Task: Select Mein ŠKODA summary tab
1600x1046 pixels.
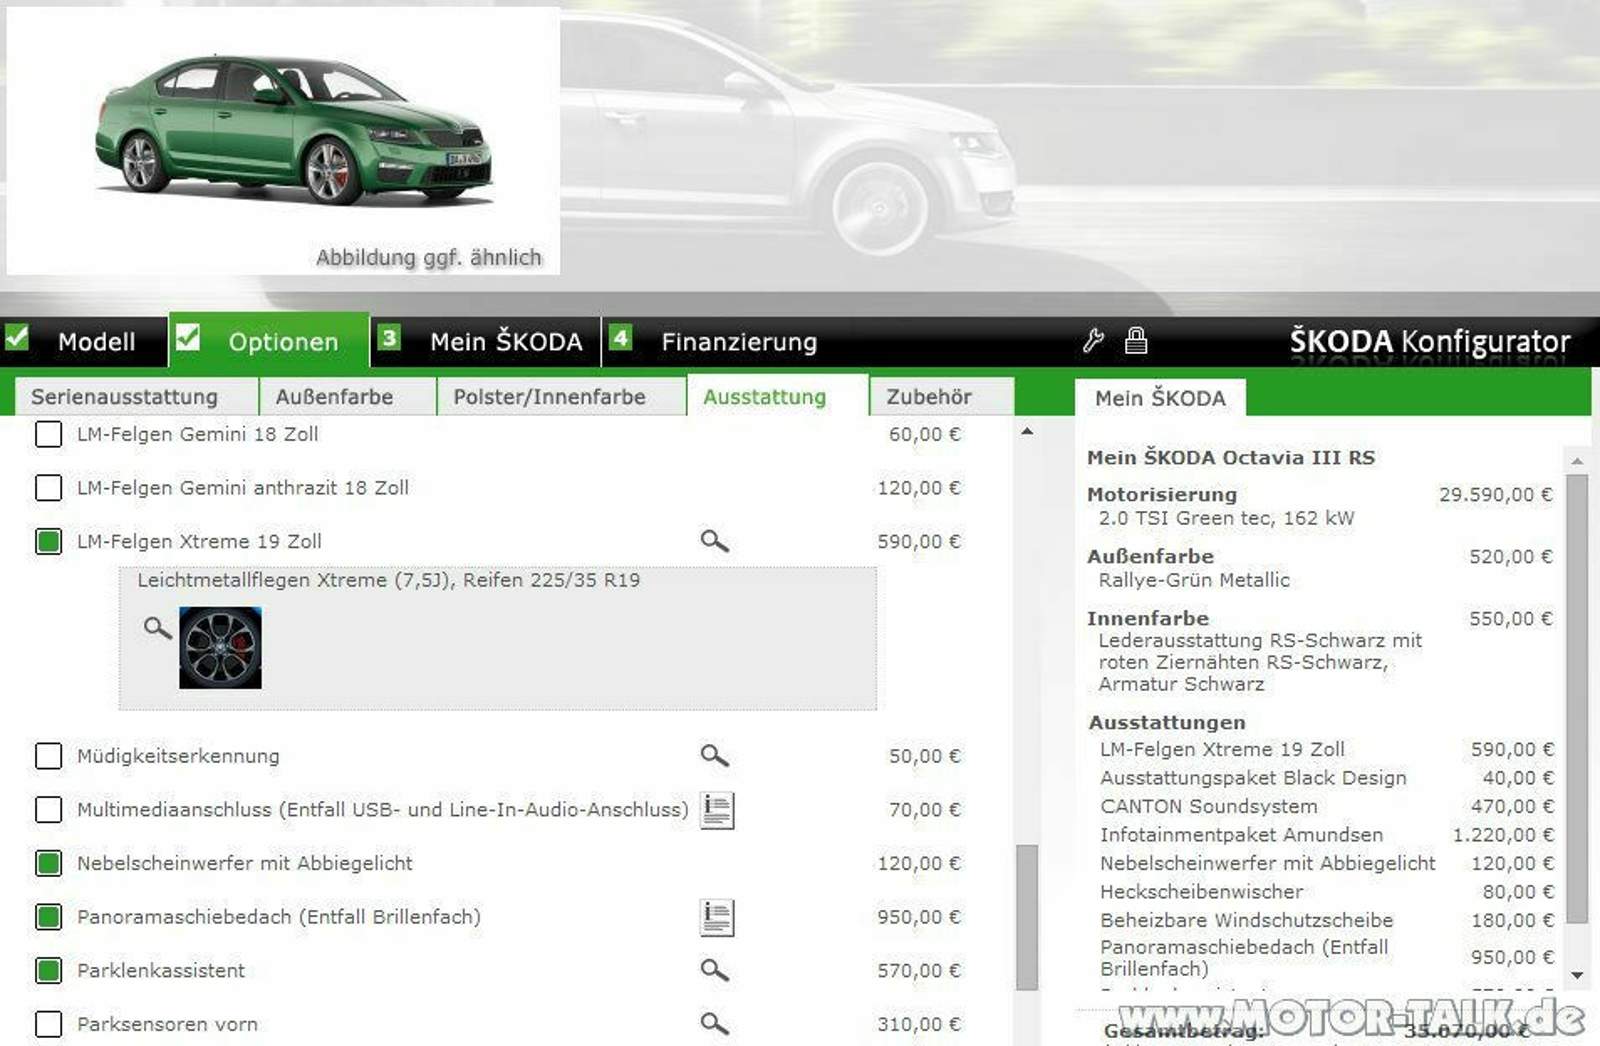Action: (1160, 398)
